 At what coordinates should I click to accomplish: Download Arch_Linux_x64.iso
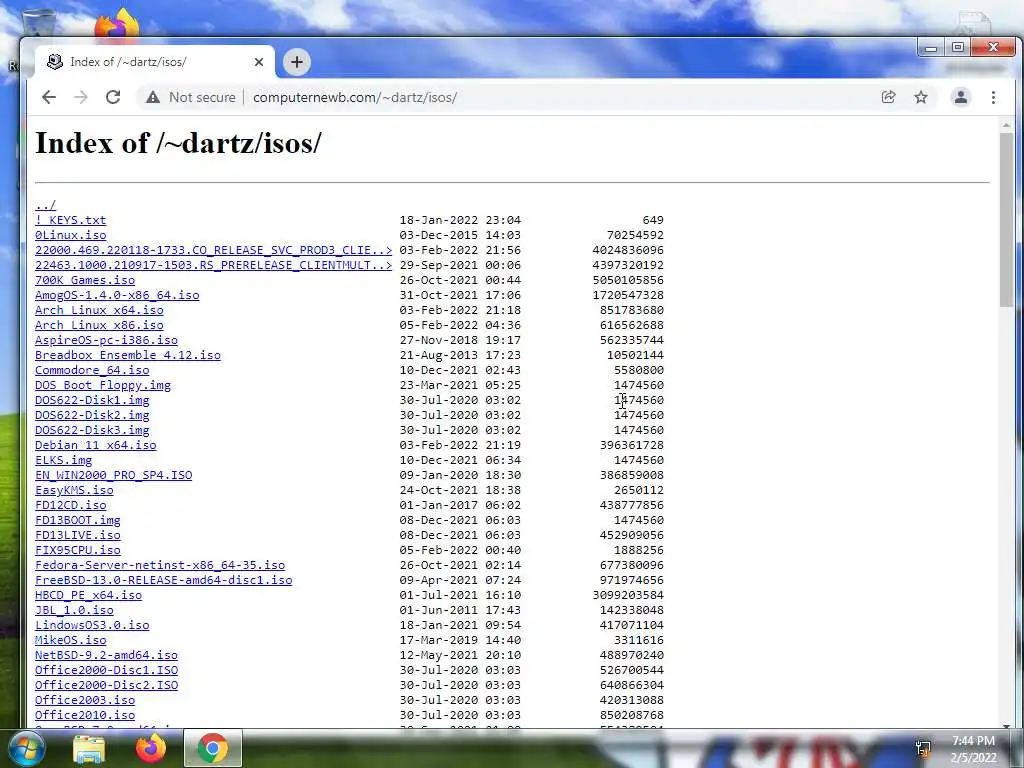pos(99,310)
